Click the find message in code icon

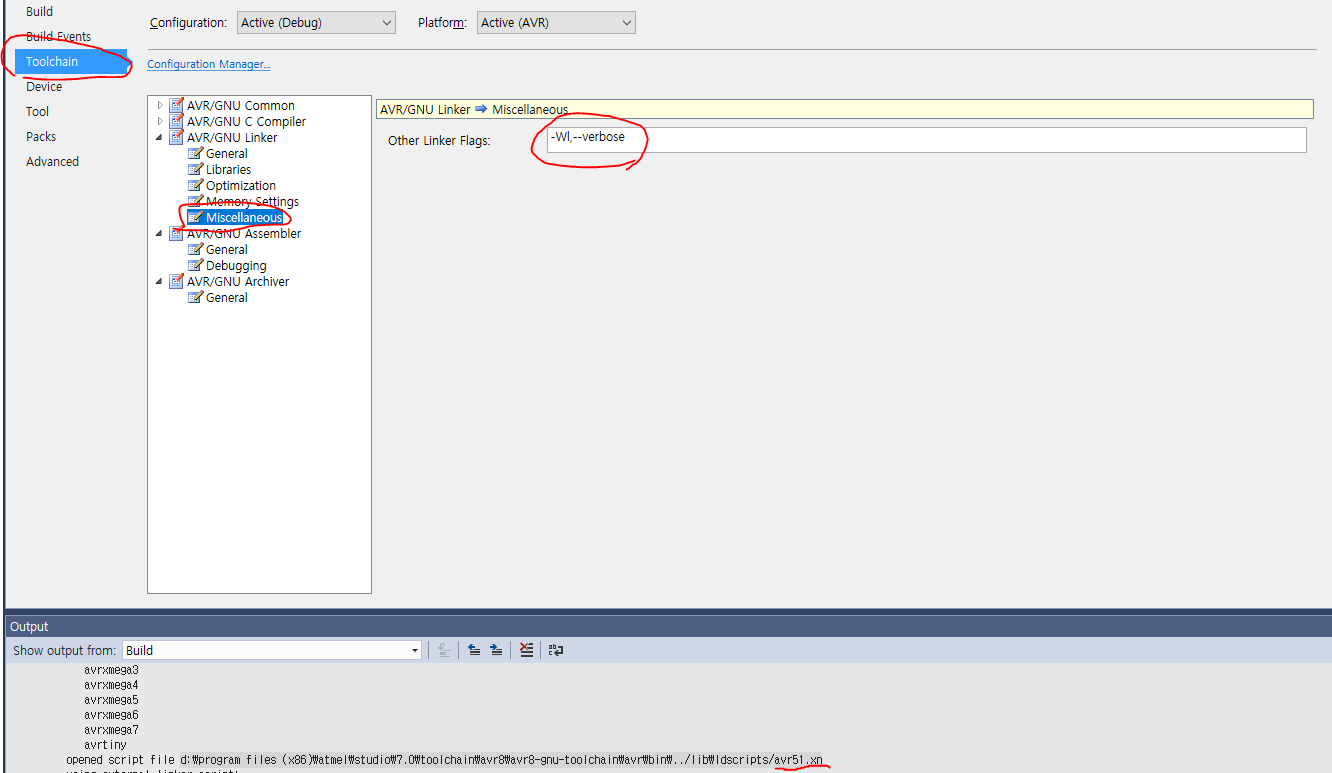pos(444,650)
